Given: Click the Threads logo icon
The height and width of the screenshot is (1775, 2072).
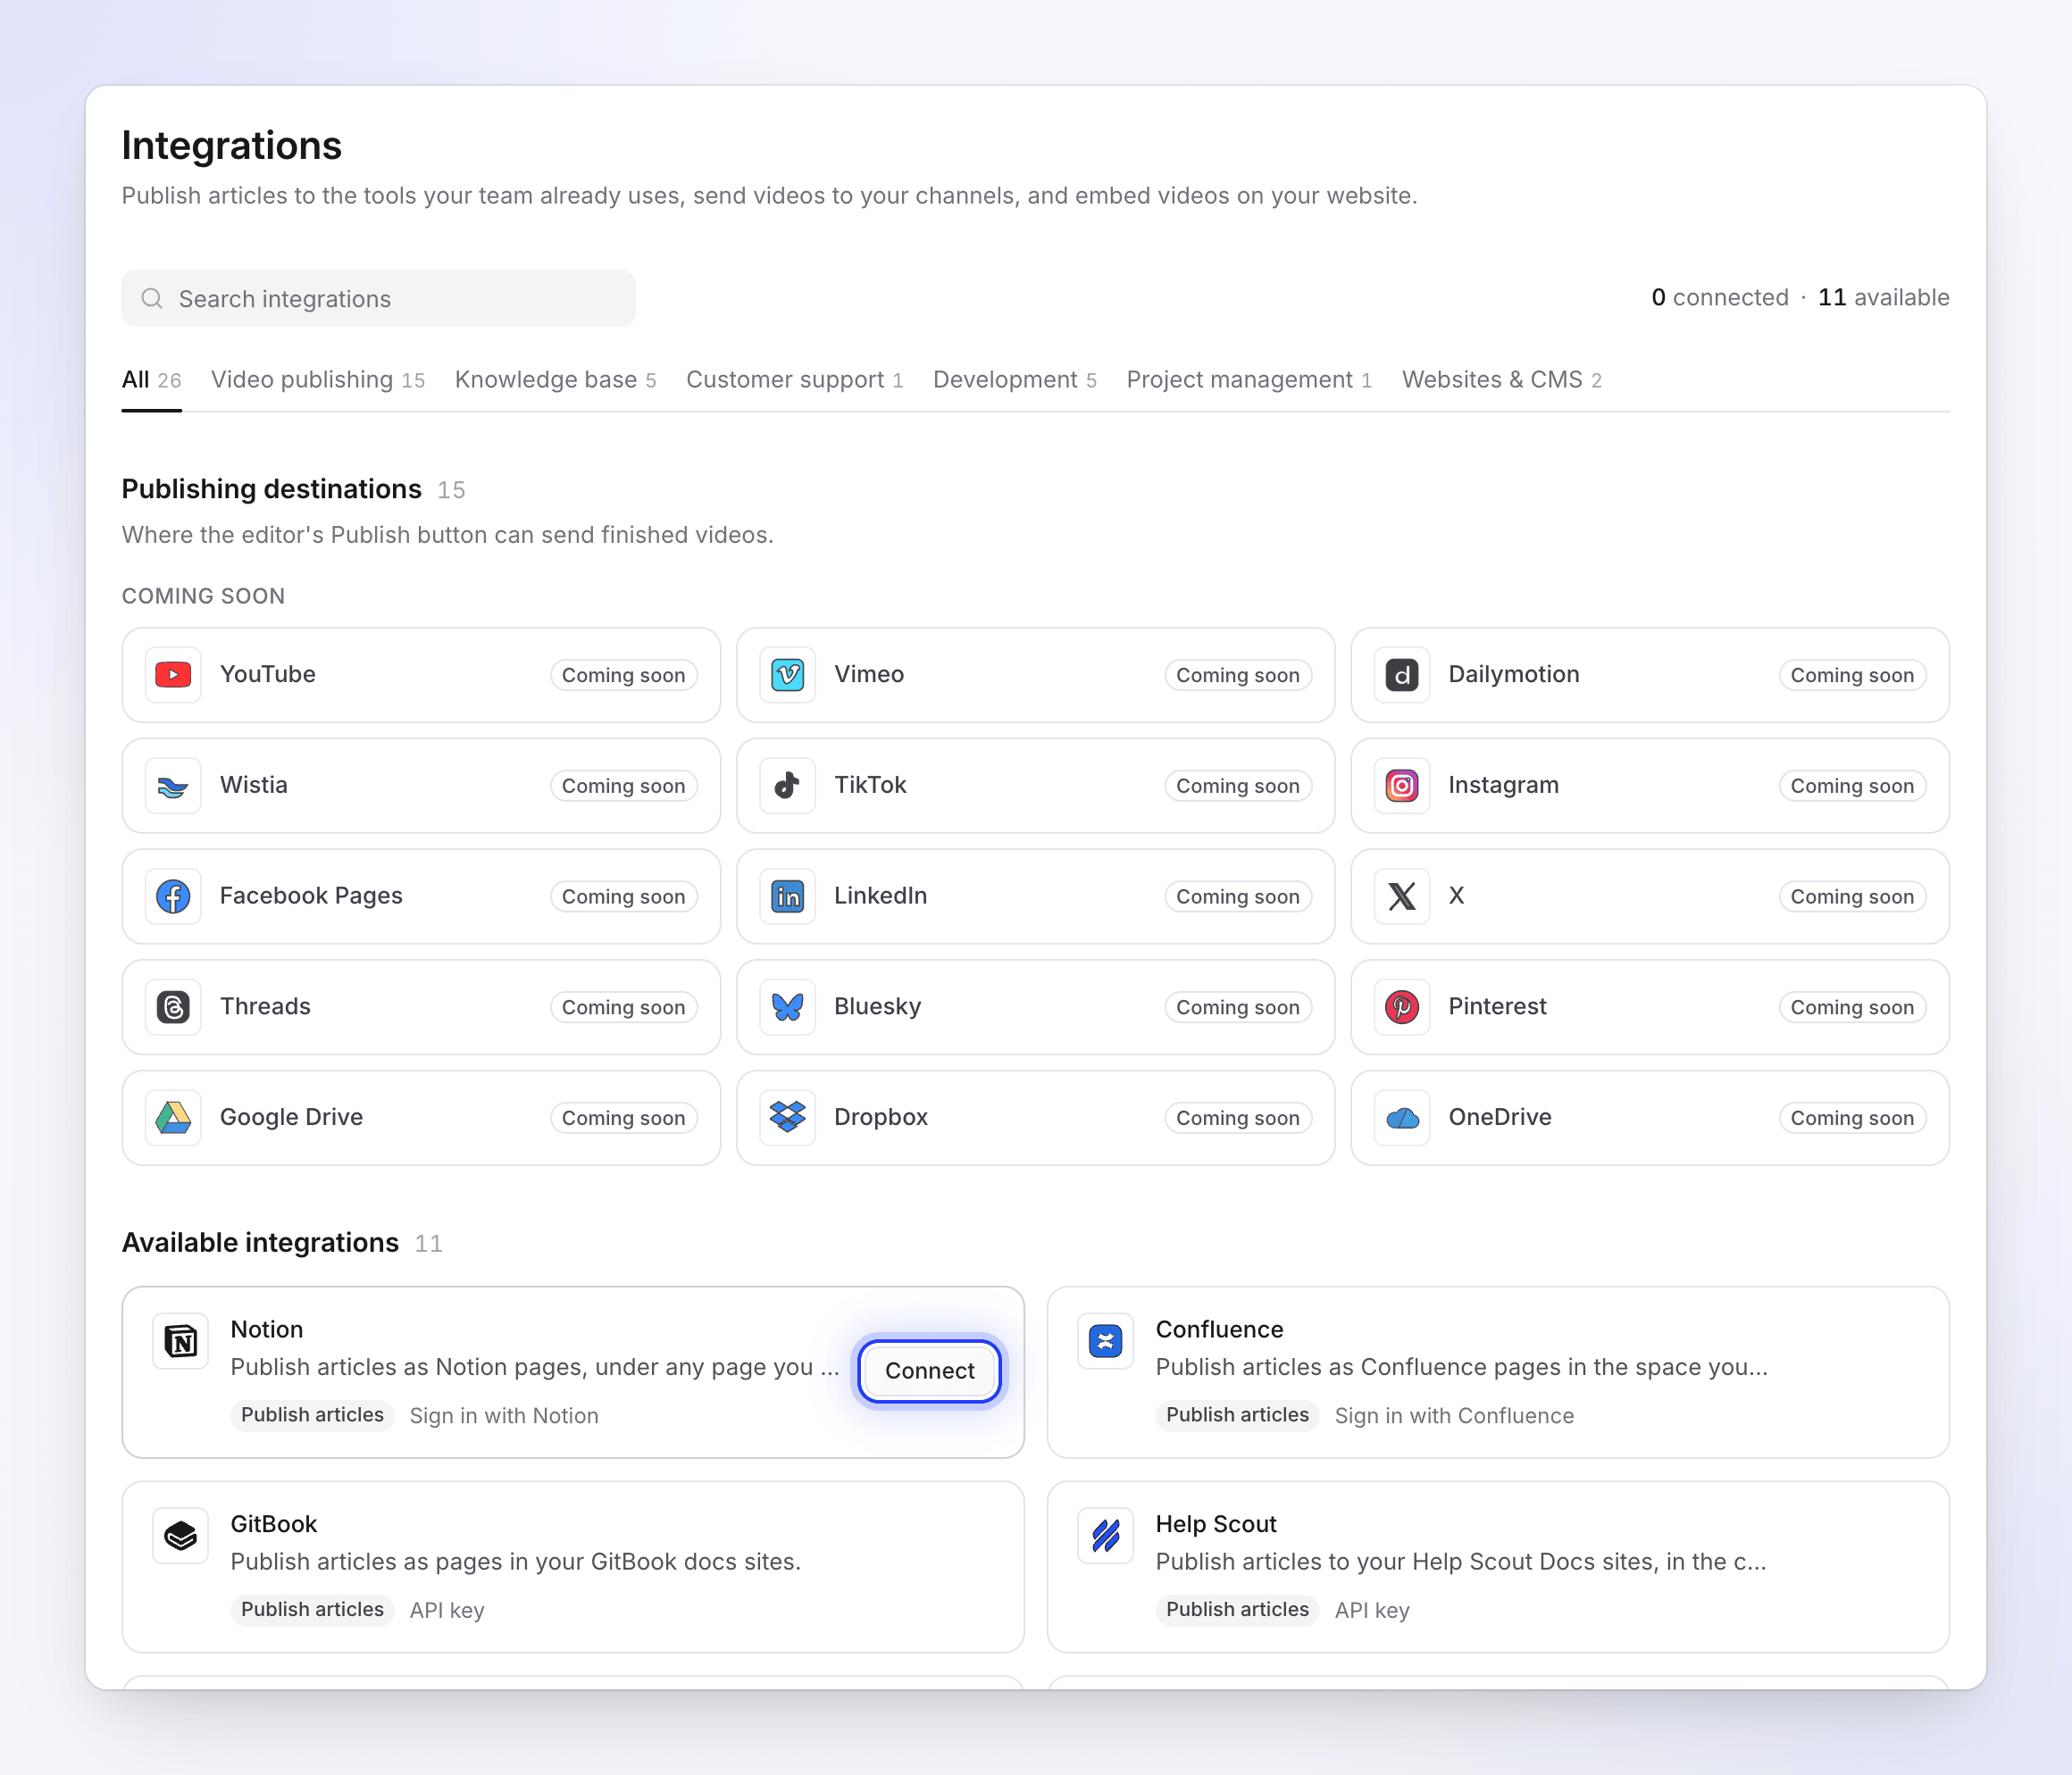Looking at the screenshot, I should (173, 1007).
